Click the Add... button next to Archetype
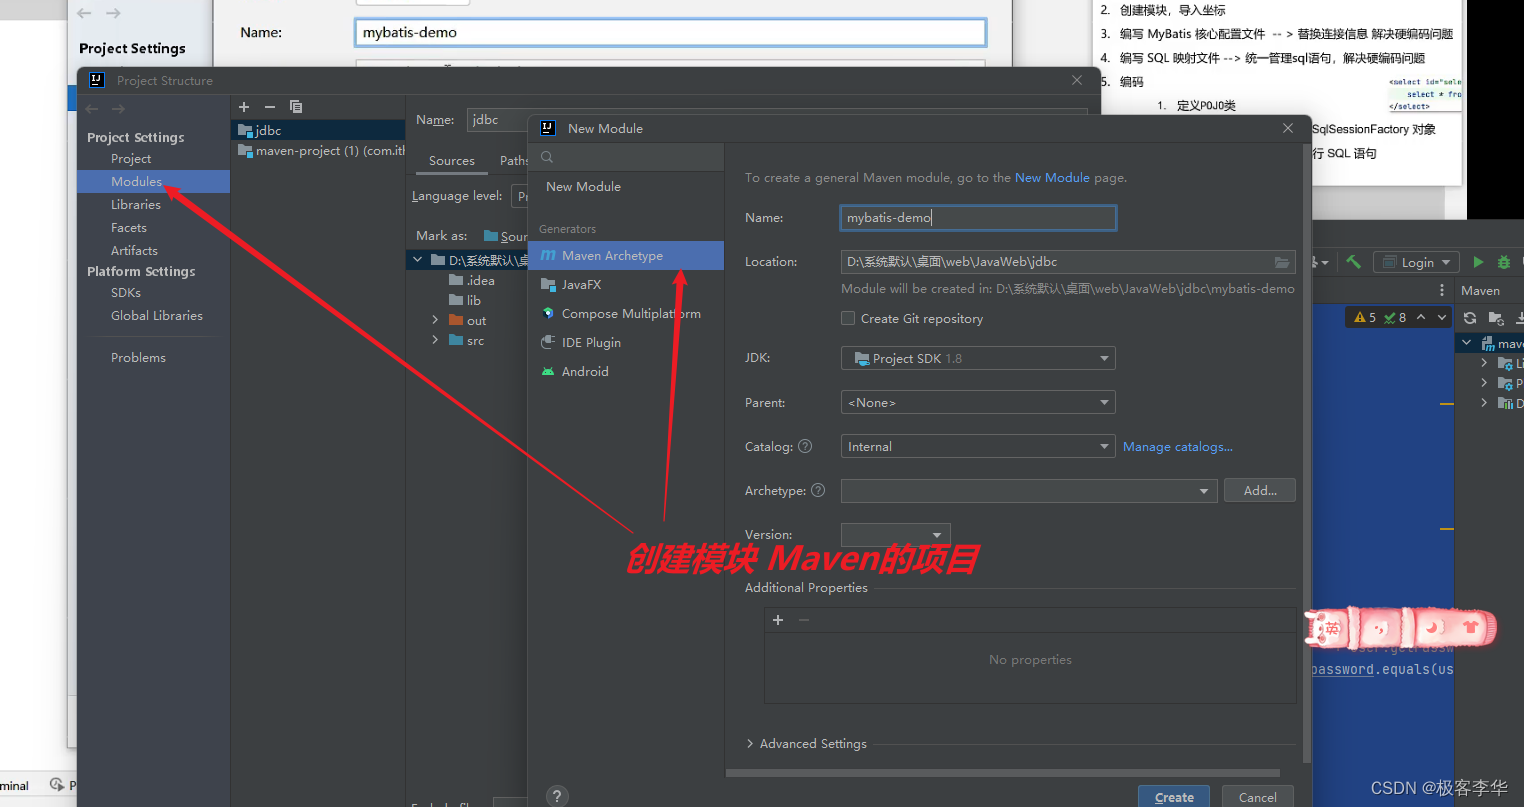Screen dimensions: 1524x807 (x=1260, y=490)
